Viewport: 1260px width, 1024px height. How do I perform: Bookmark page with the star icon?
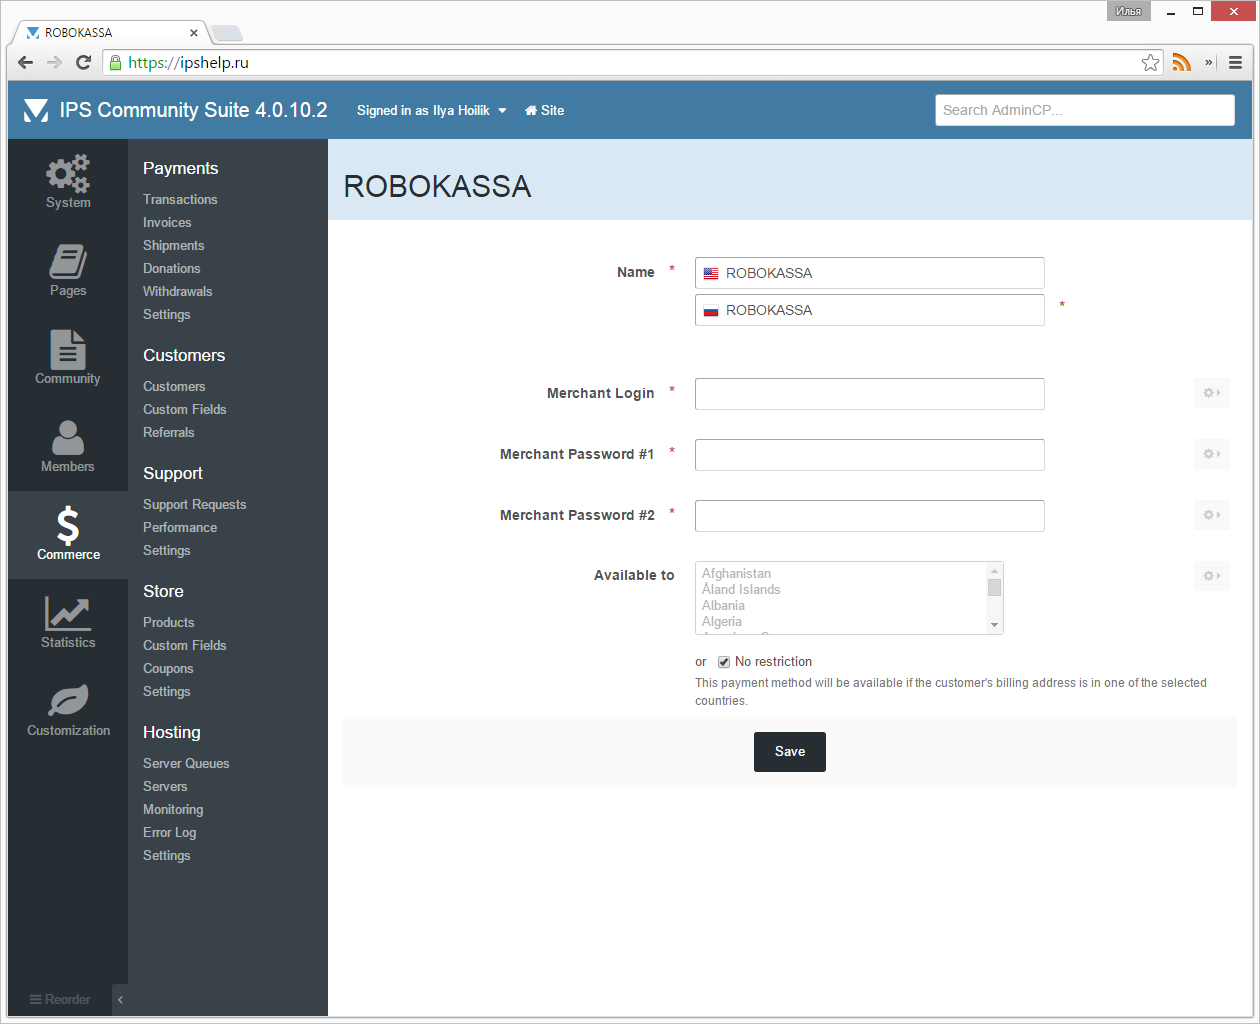click(x=1151, y=62)
